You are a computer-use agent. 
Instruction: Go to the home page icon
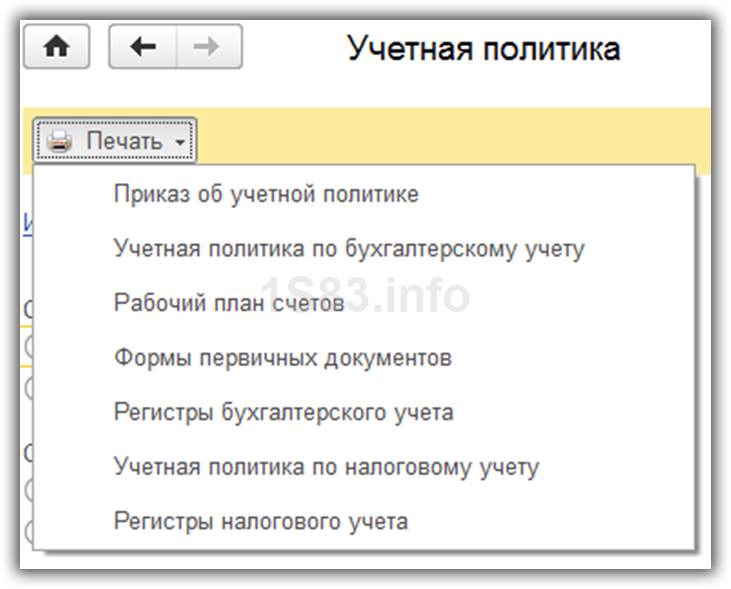click(56, 47)
